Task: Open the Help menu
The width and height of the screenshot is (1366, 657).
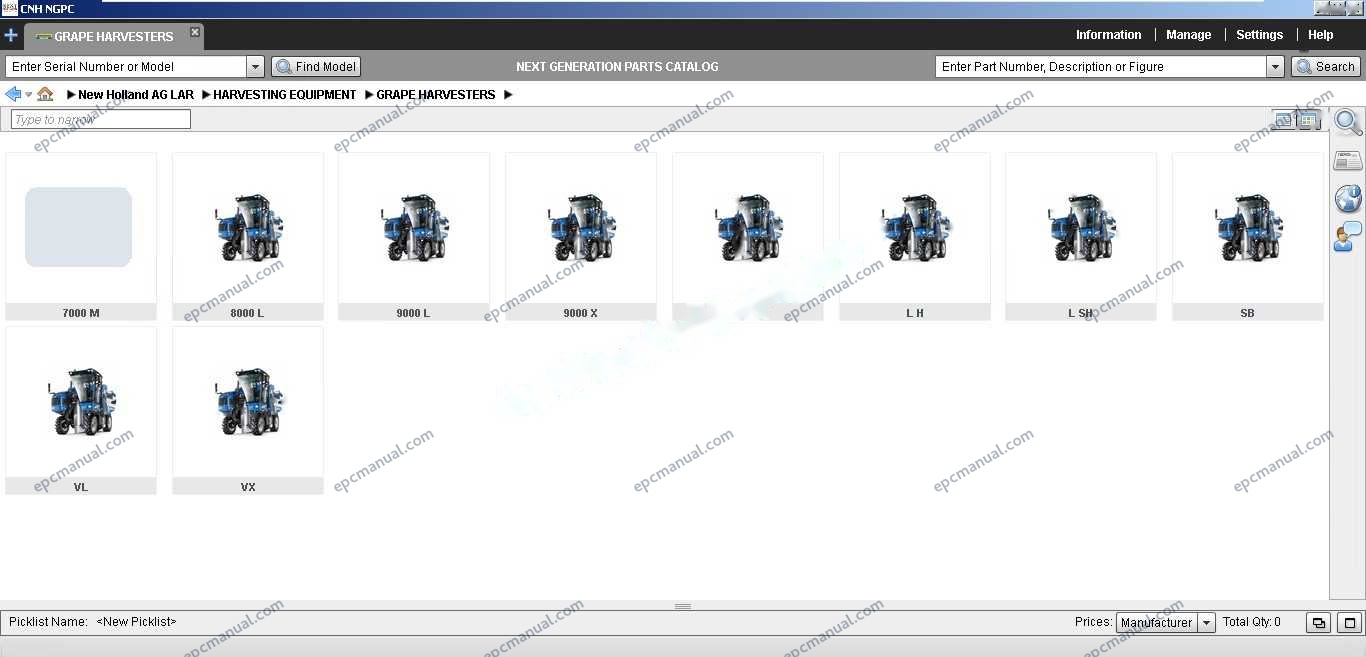Action: tap(1320, 34)
